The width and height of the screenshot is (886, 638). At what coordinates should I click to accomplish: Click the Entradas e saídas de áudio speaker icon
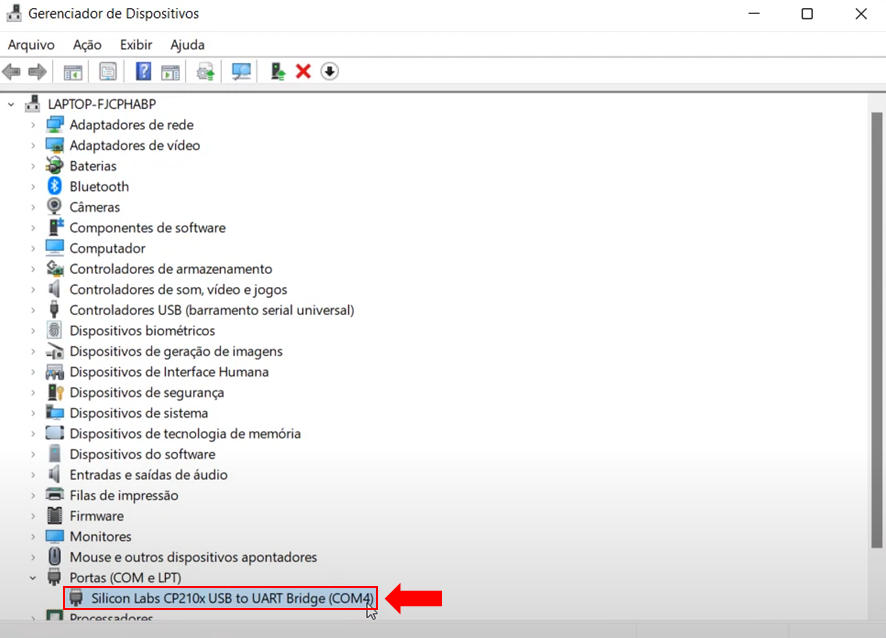pyautogui.click(x=54, y=474)
